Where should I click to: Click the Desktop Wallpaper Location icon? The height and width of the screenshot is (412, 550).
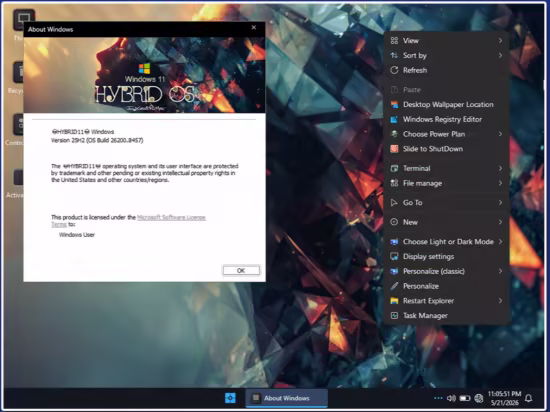(394, 104)
